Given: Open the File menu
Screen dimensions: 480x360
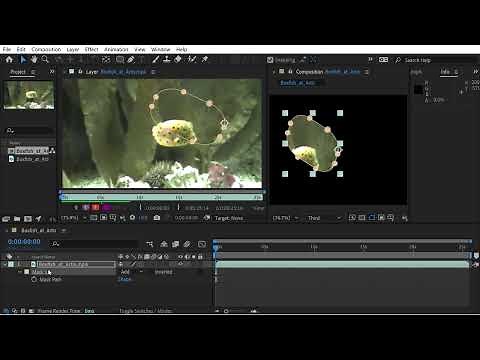Looking at the screenshot, I should coord(7,49).
